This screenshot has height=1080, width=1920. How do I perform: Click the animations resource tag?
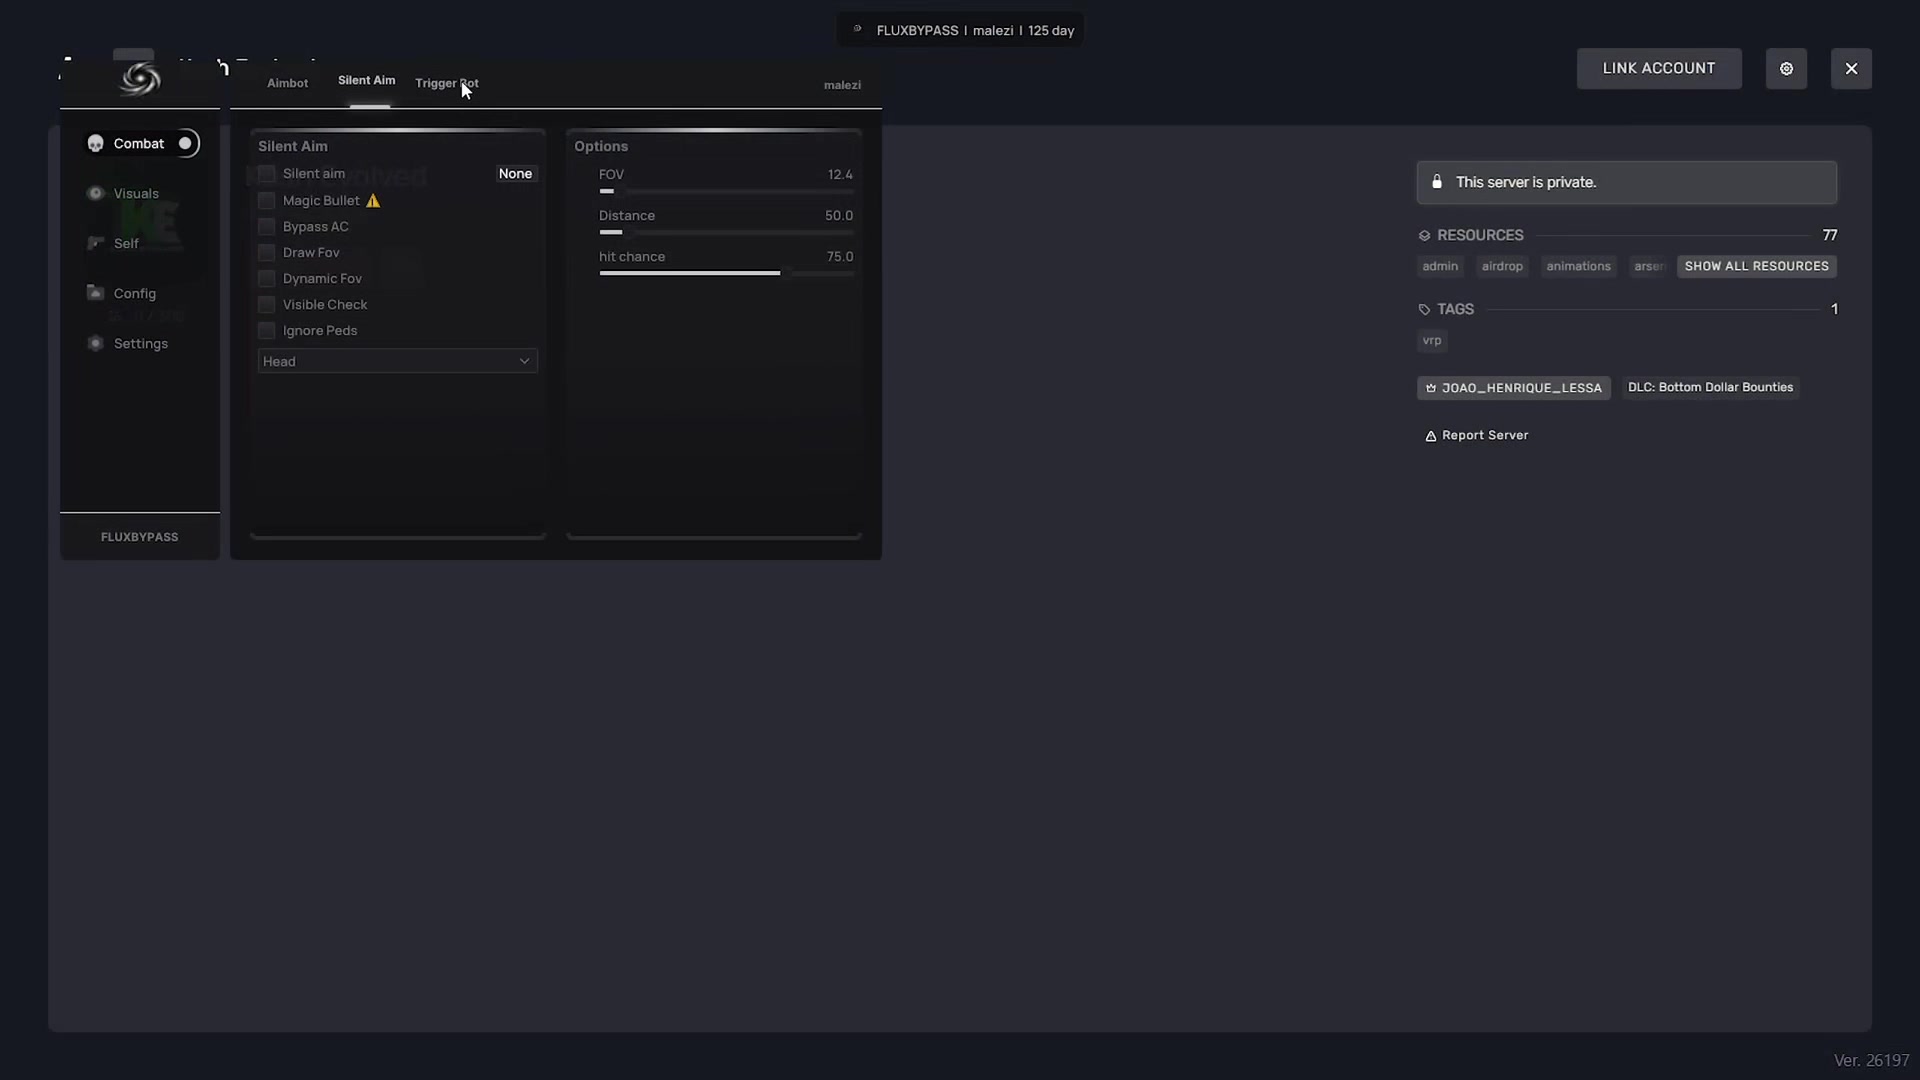[1579, 267]
